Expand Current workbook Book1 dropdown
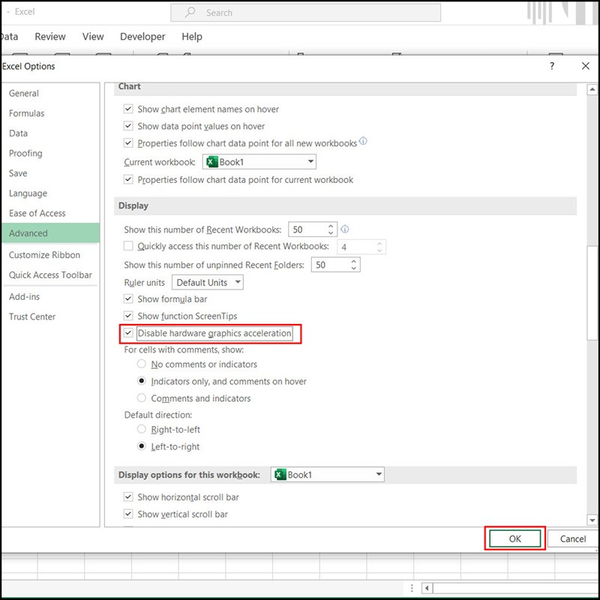The image size is (600, 600). 311,161
